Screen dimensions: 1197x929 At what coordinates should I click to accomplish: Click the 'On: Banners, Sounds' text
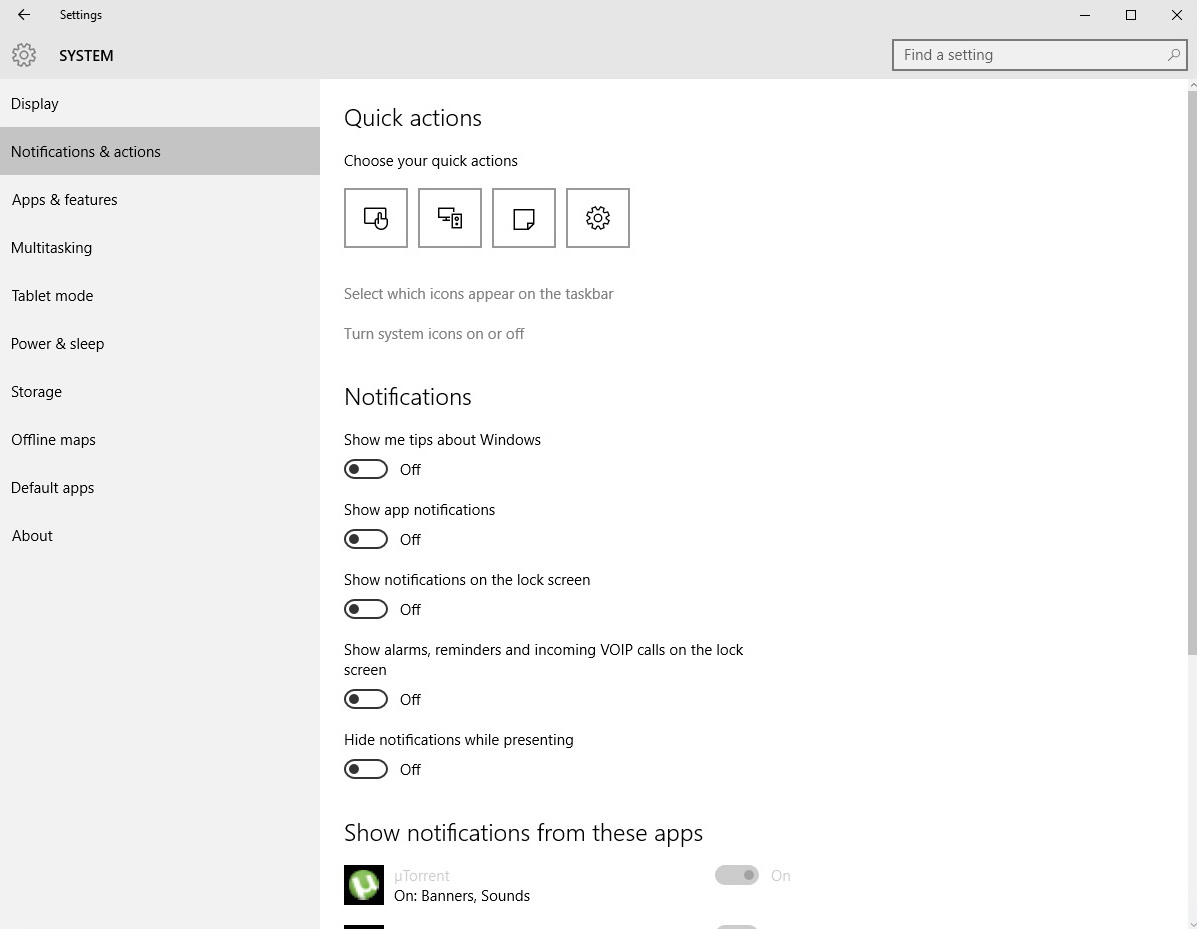pyautogui.click(x=462, y=895)
